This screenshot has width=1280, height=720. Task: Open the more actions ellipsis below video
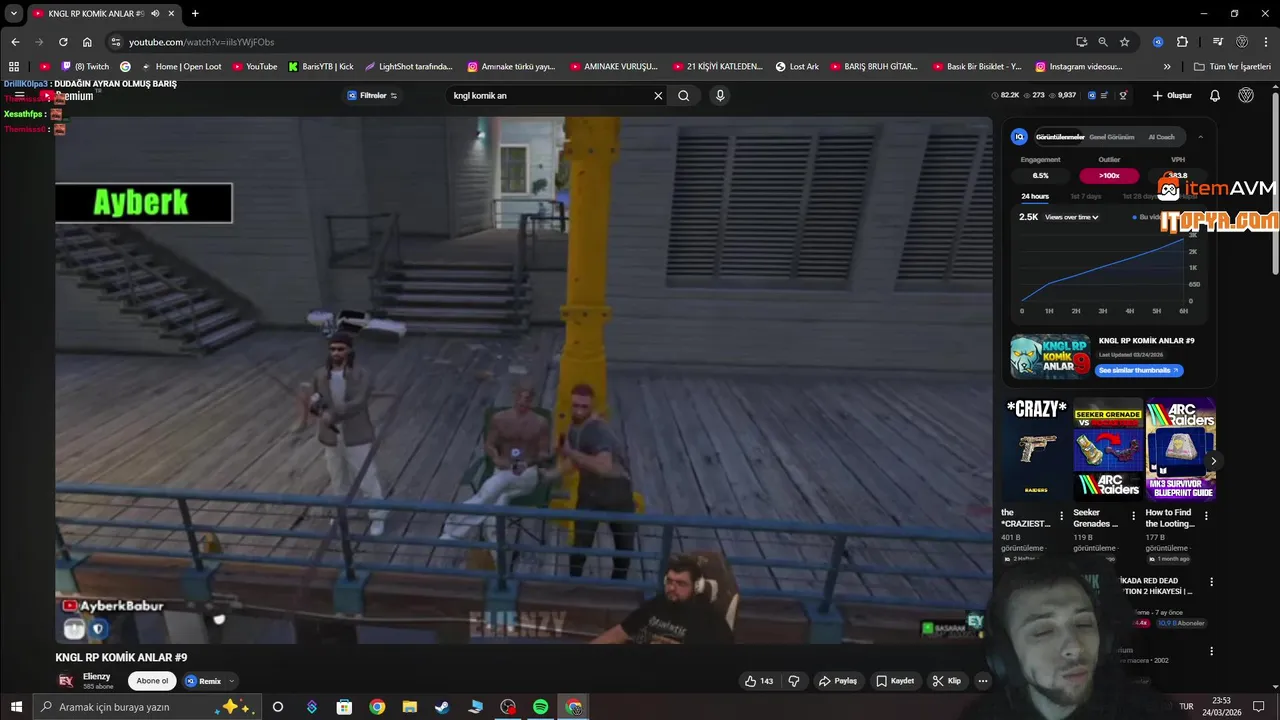[x=983, y=681]
